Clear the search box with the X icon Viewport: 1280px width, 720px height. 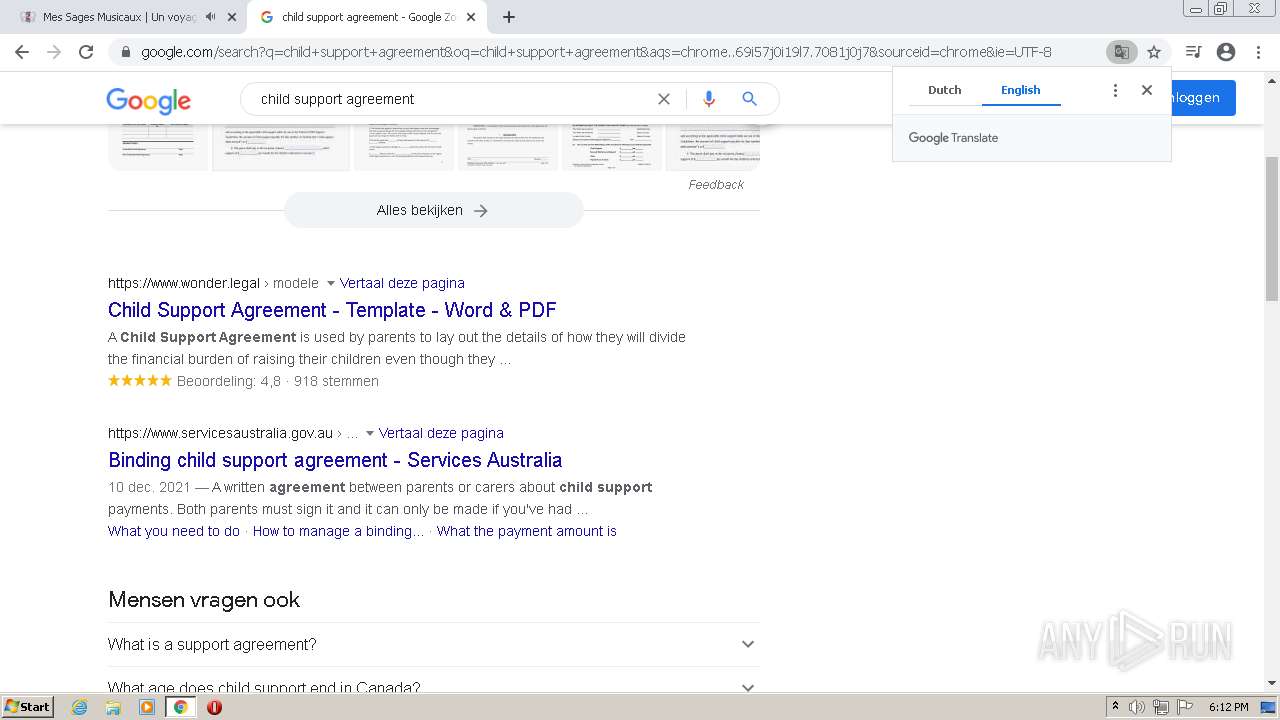pyautogui.click(x=664, y=99)
